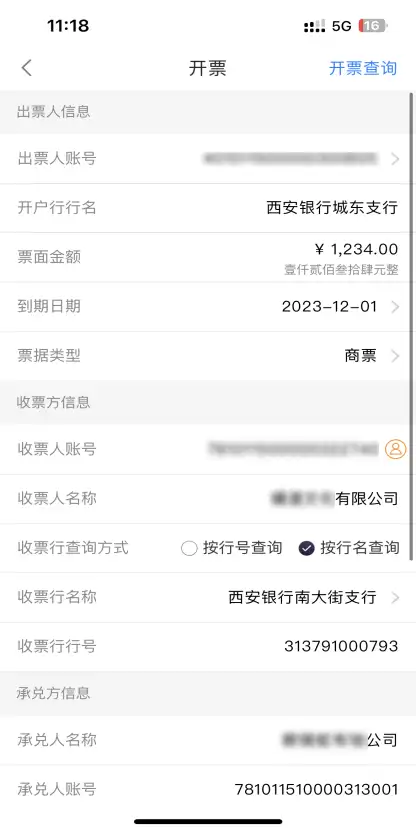
Task: Edit 承兑人账号 account number field
Action: pos(208,790)
